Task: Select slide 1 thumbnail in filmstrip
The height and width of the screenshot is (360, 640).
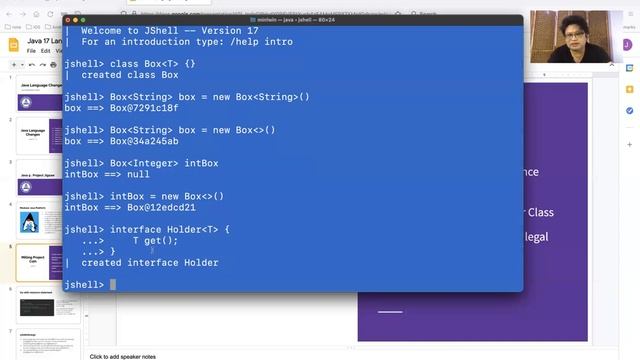Action: (x=40, y=93)
